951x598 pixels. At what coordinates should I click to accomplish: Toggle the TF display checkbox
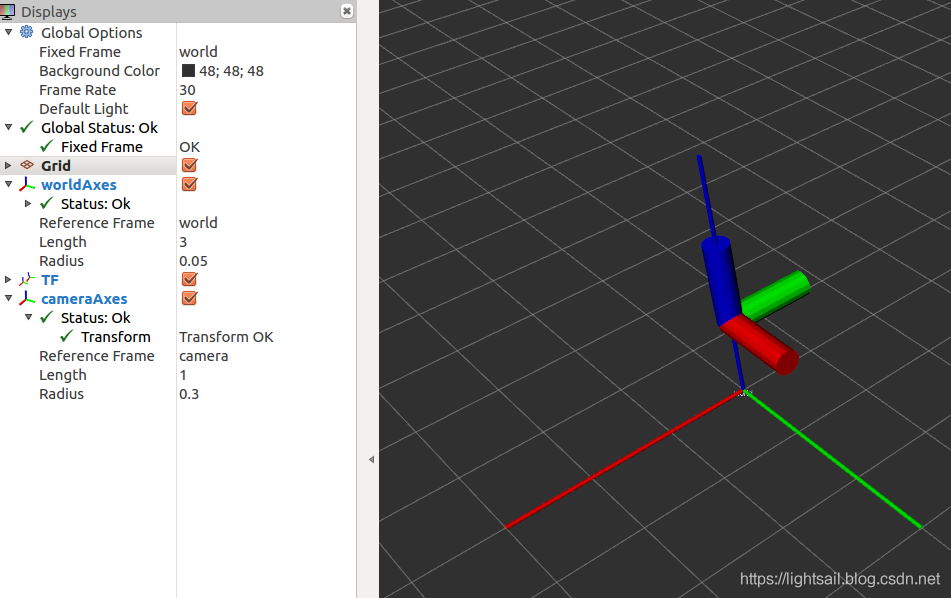pyautogui.click(x=189, y=279)
